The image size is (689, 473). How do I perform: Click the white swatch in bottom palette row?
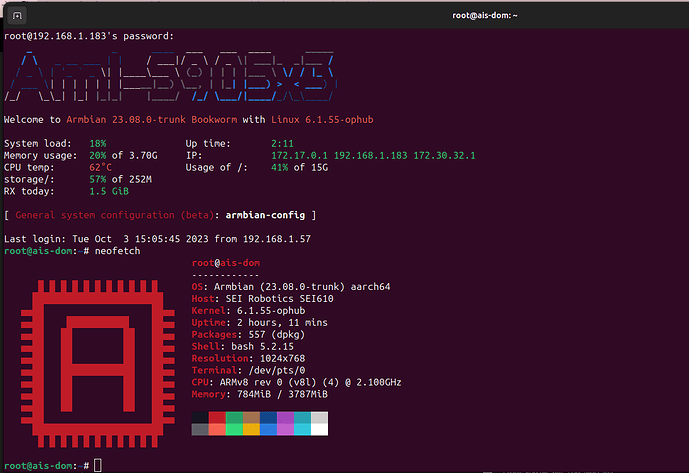(319, 429)
